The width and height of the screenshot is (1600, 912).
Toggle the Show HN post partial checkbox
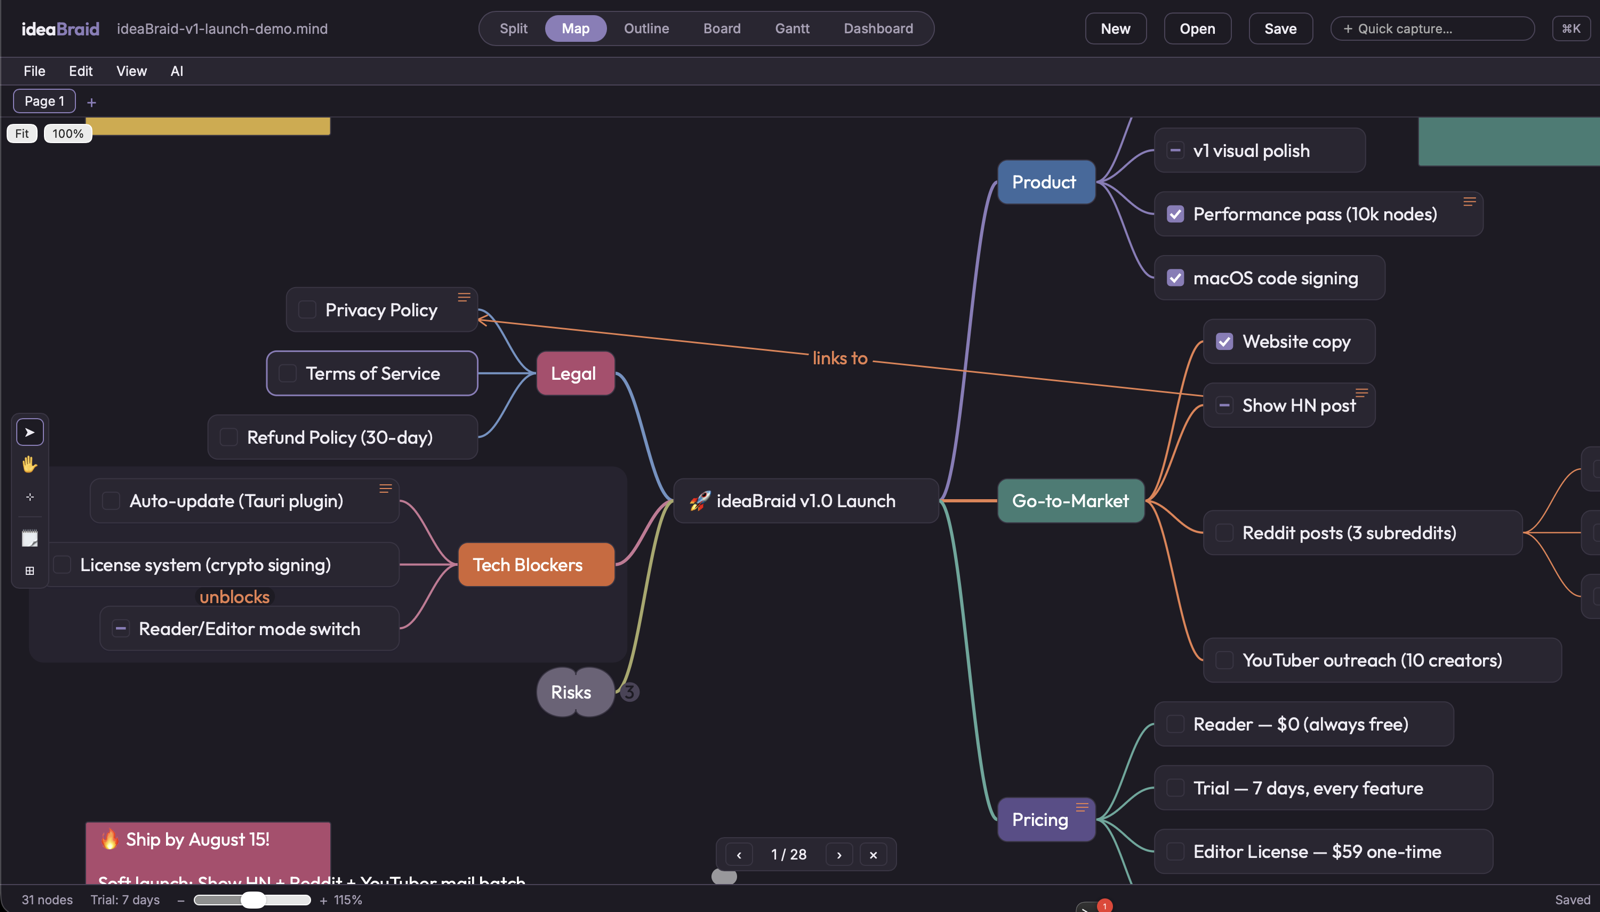(x=1225, y=405)
